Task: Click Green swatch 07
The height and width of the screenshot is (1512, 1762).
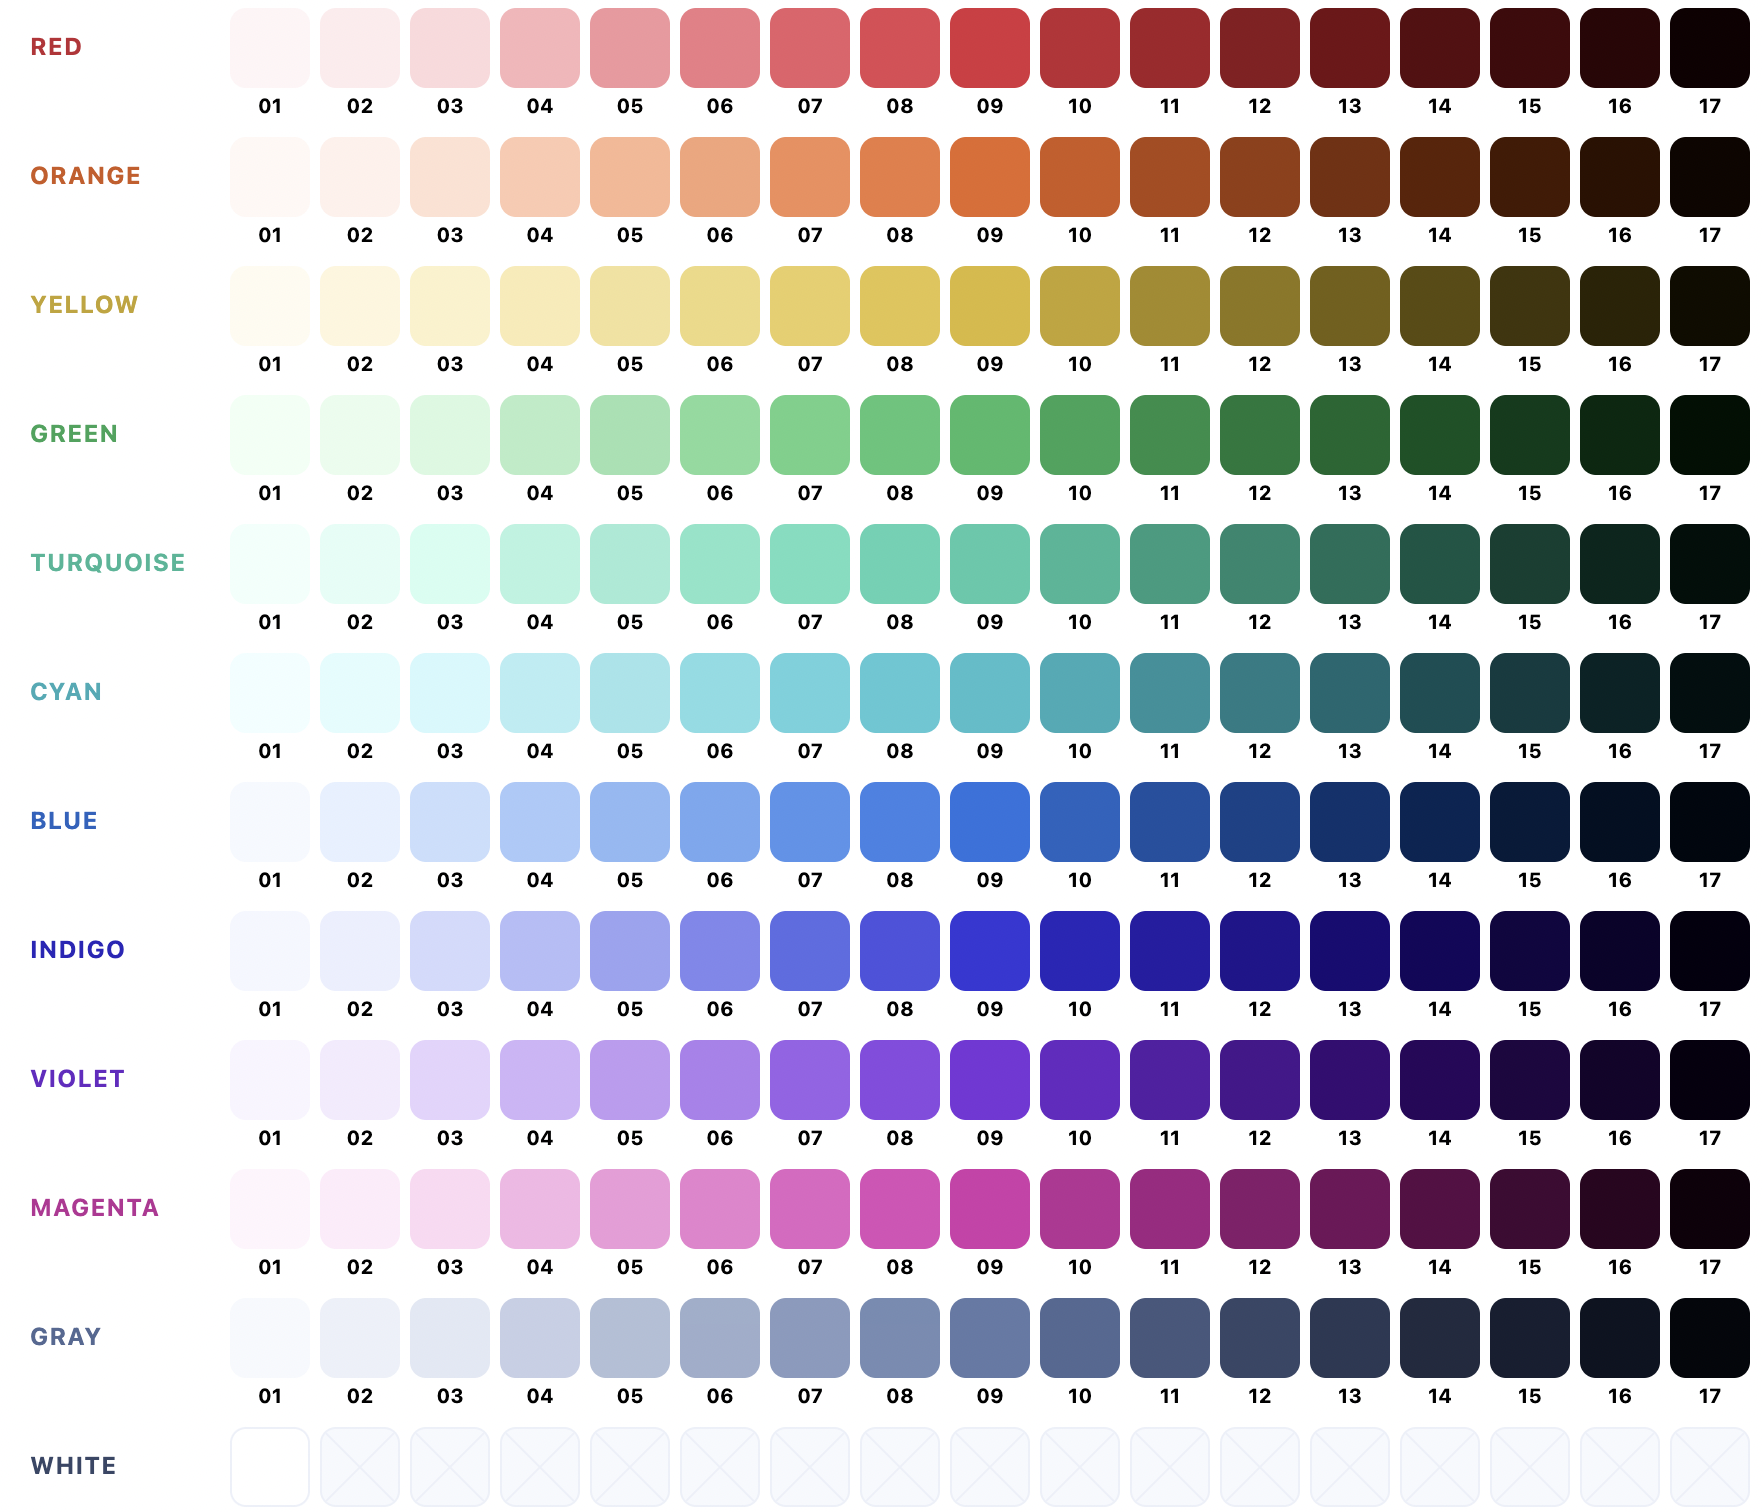Action: 810,435
